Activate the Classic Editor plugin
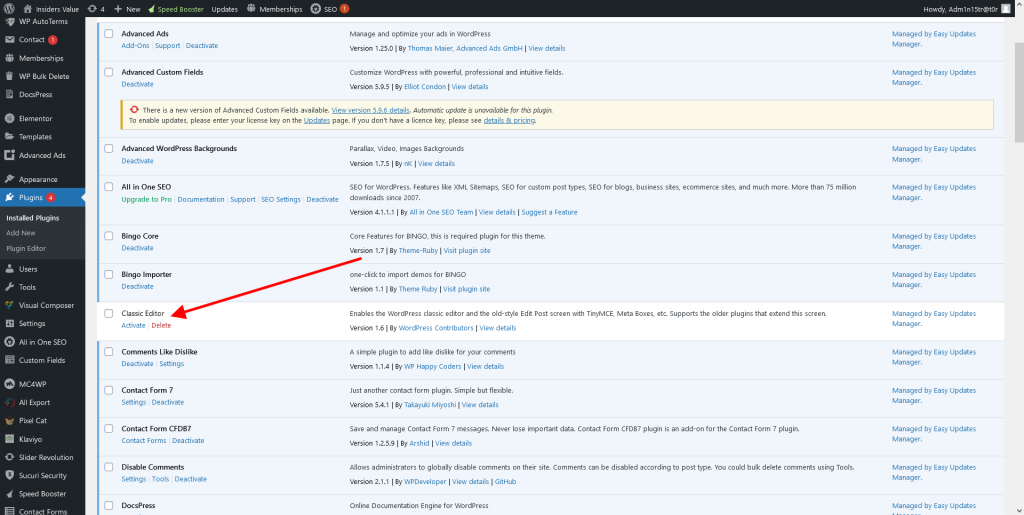The width and height of the screenshot is (1024, 515). 133,326
